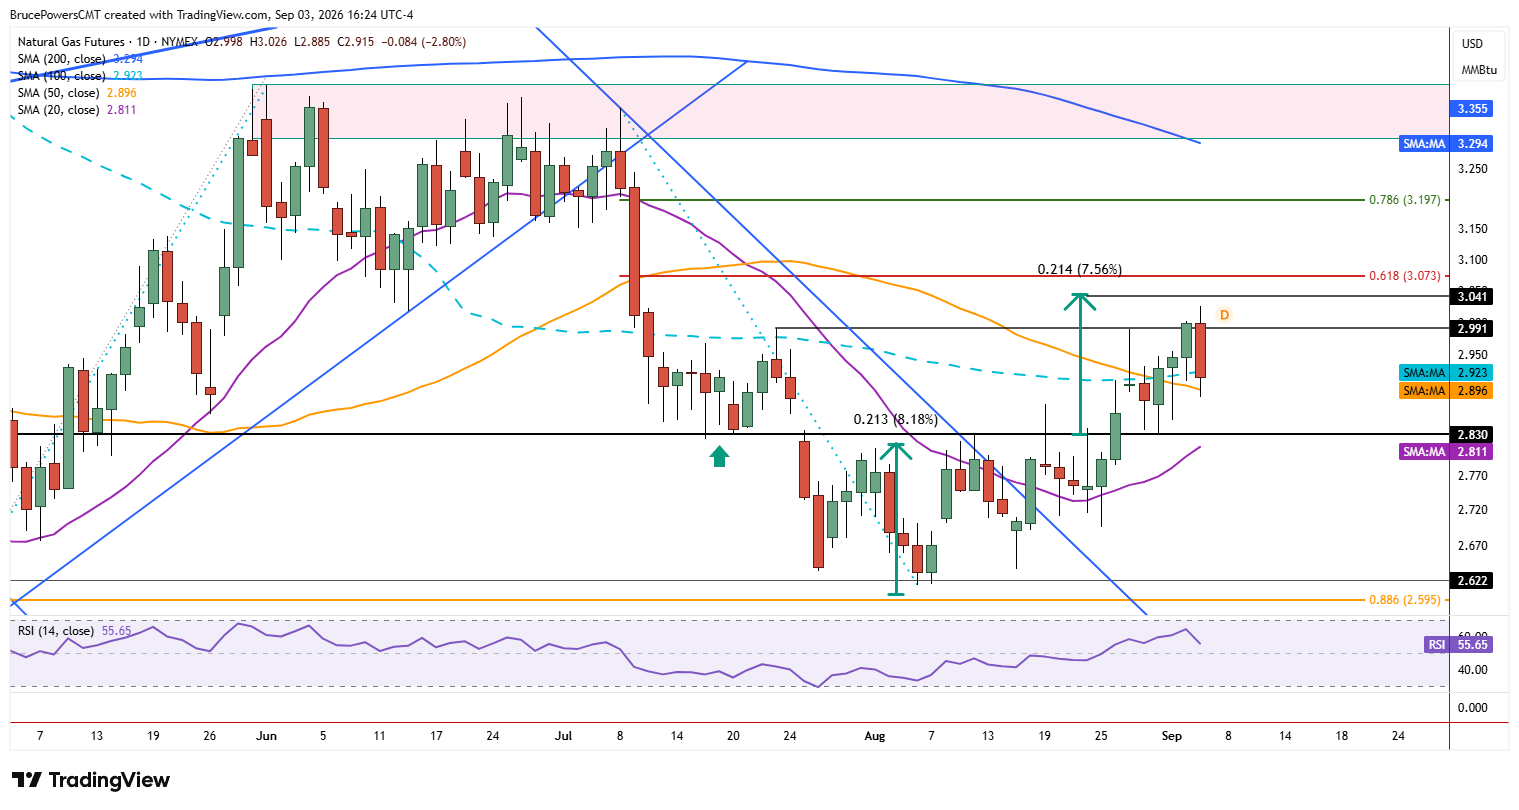Click the 2.830 black price label
The height and width of the screenshot is (810, 1519).
[1472, 434]
